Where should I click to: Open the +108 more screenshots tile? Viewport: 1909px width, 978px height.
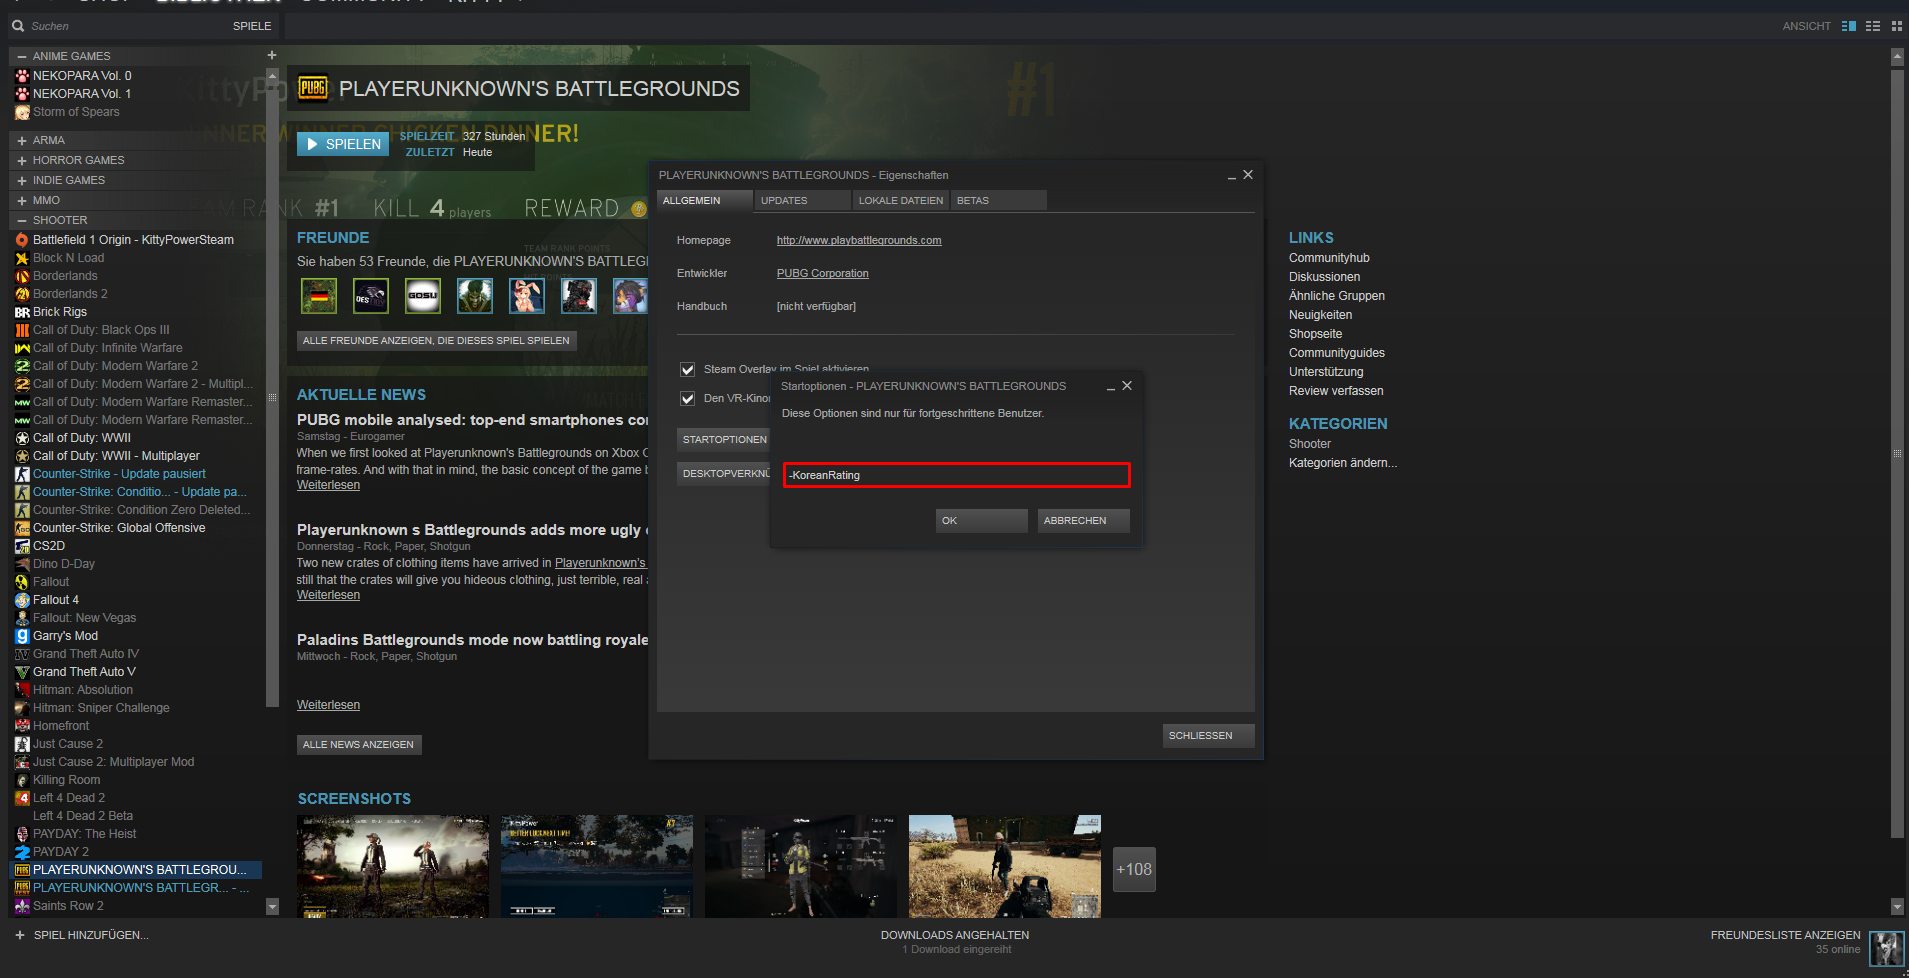pyautogui.click(x=1134, y=870)
